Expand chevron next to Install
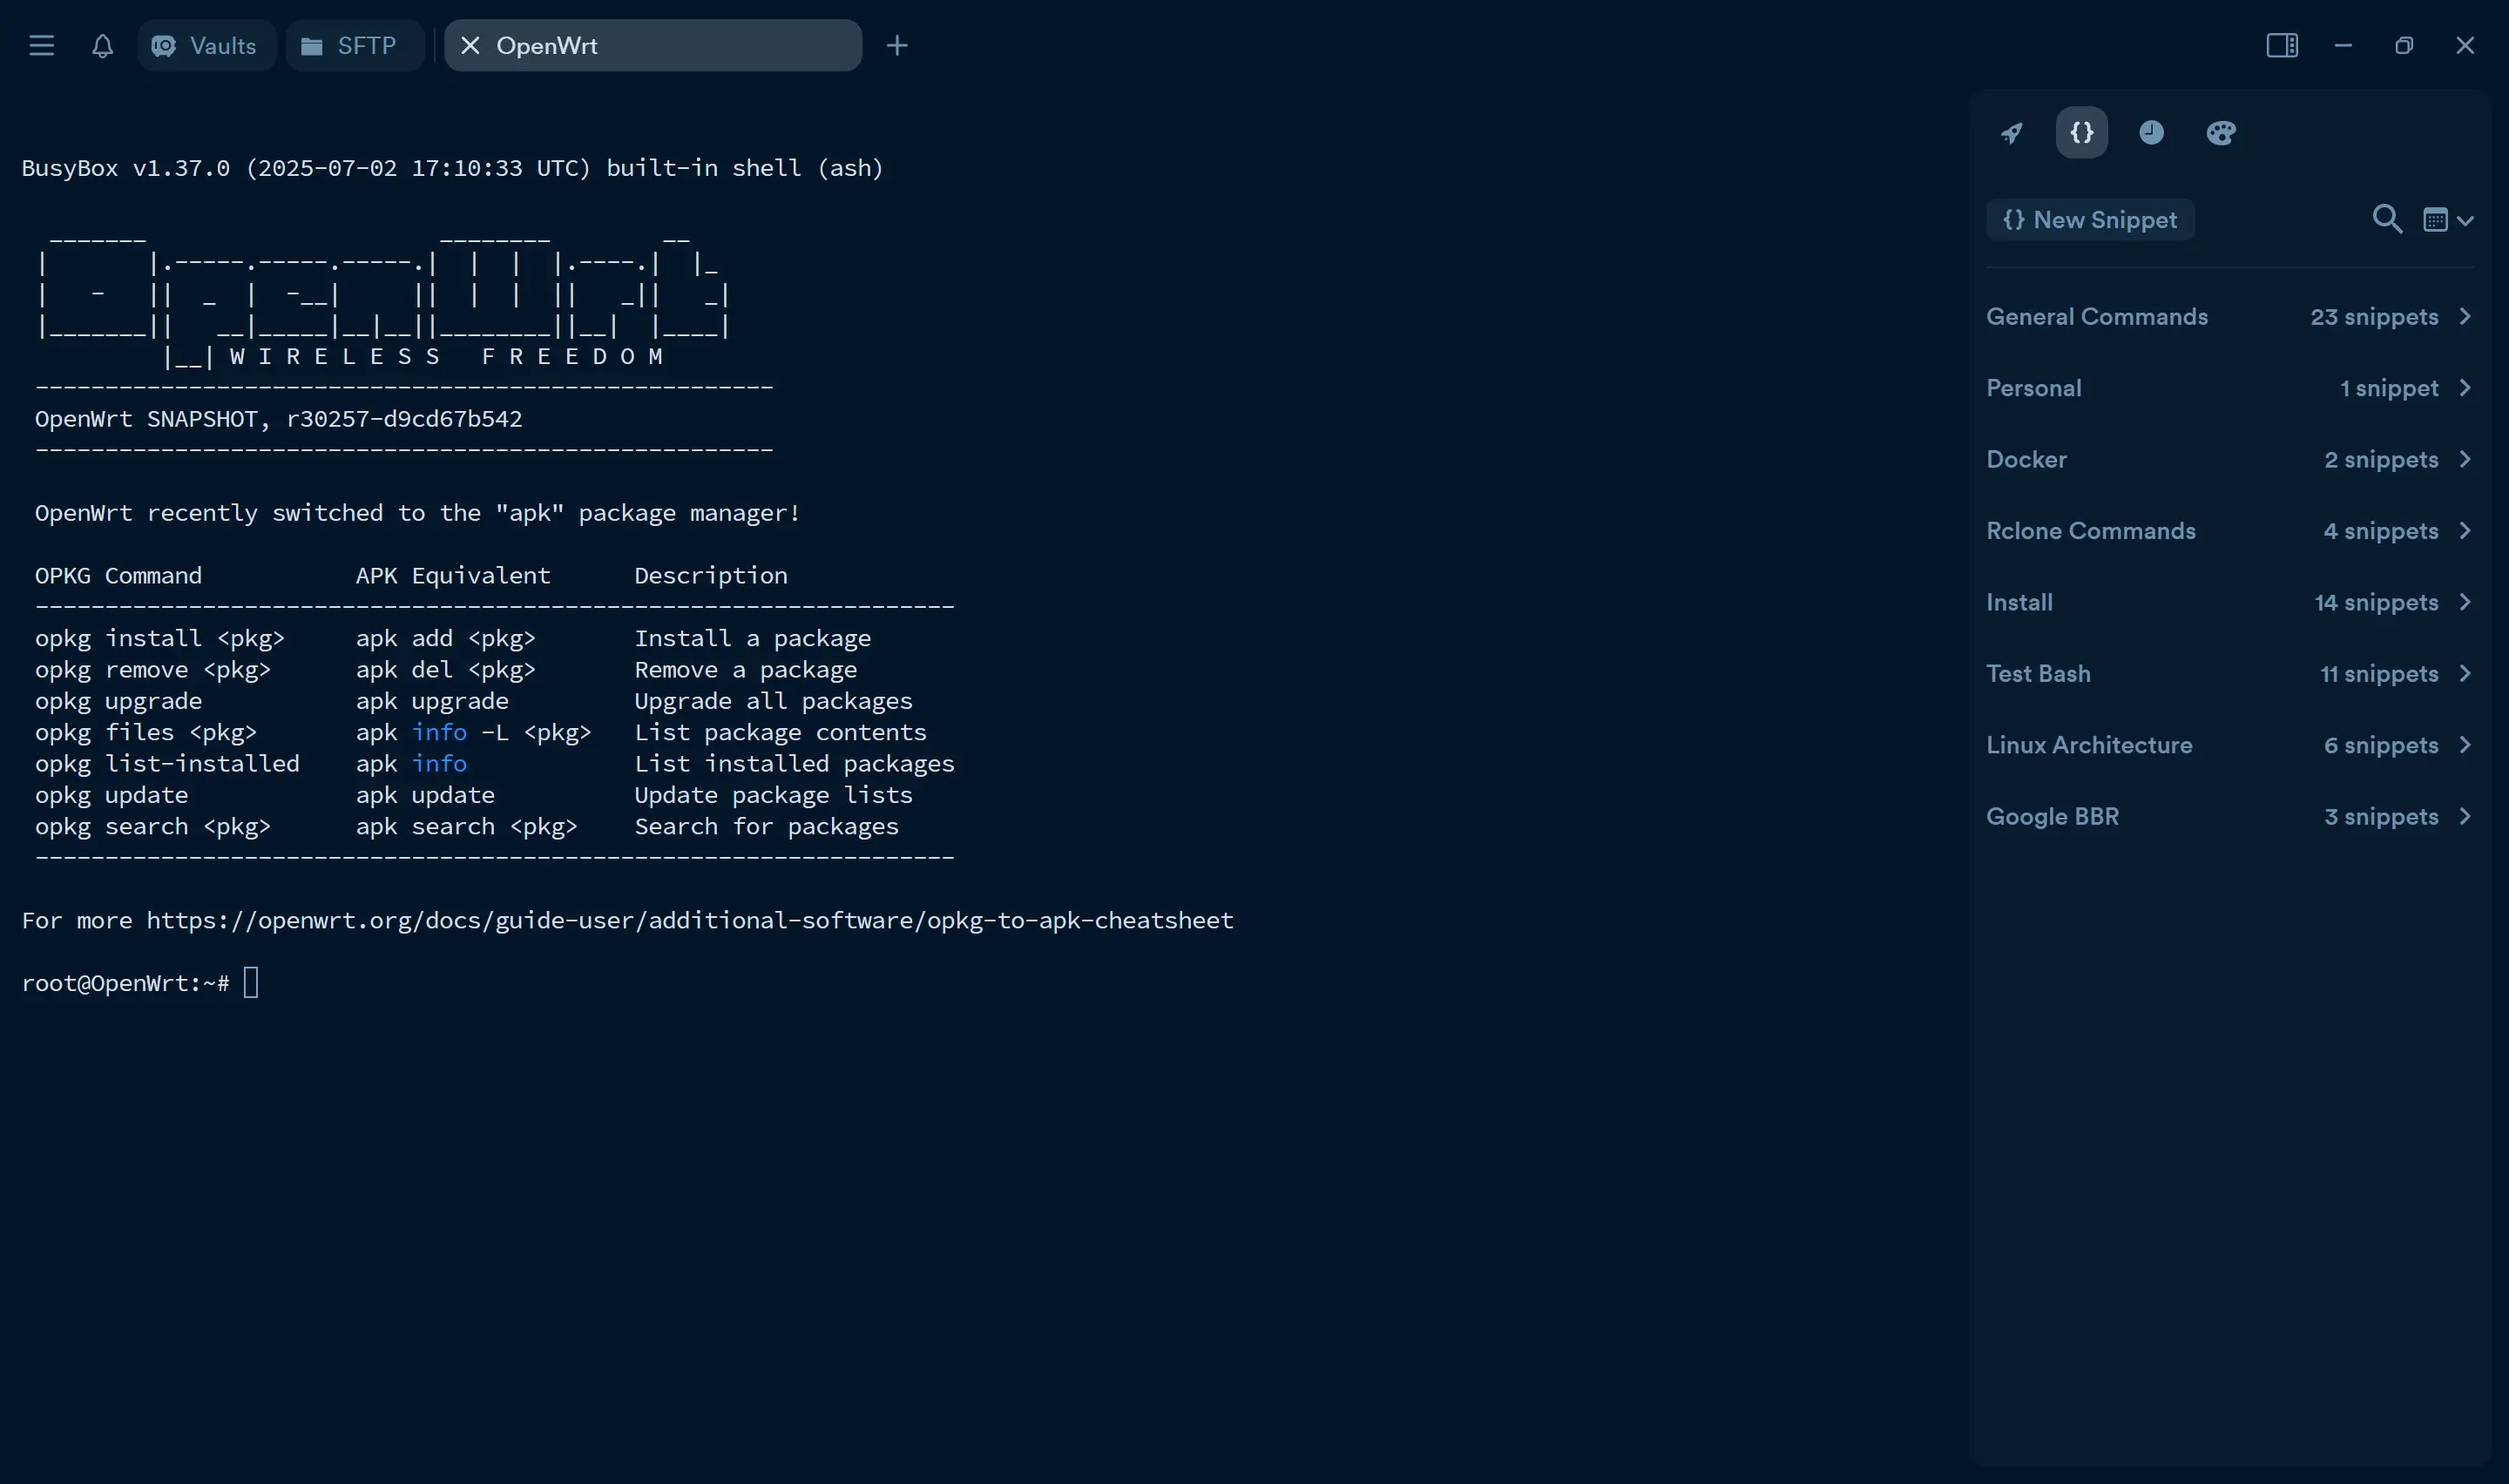2509x1484 pixels. click(2465, 603)
